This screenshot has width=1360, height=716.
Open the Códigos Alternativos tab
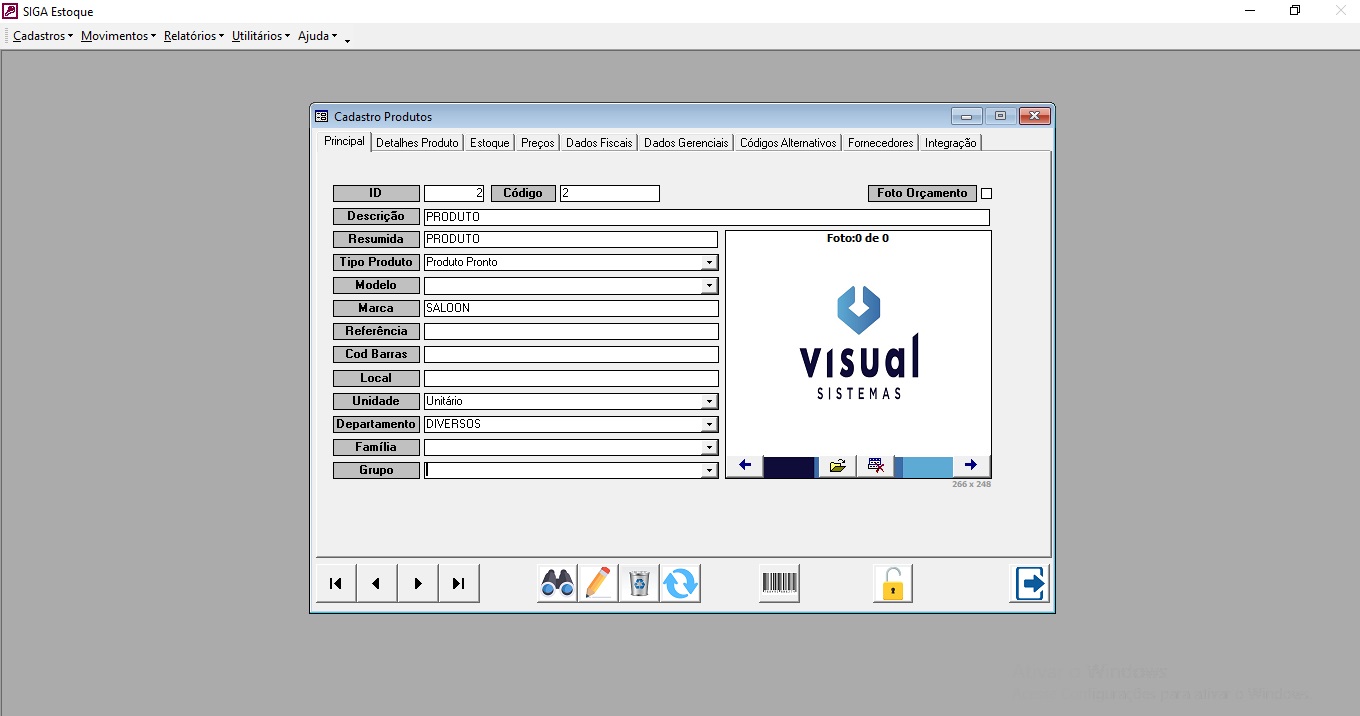(x=788, y=143)
